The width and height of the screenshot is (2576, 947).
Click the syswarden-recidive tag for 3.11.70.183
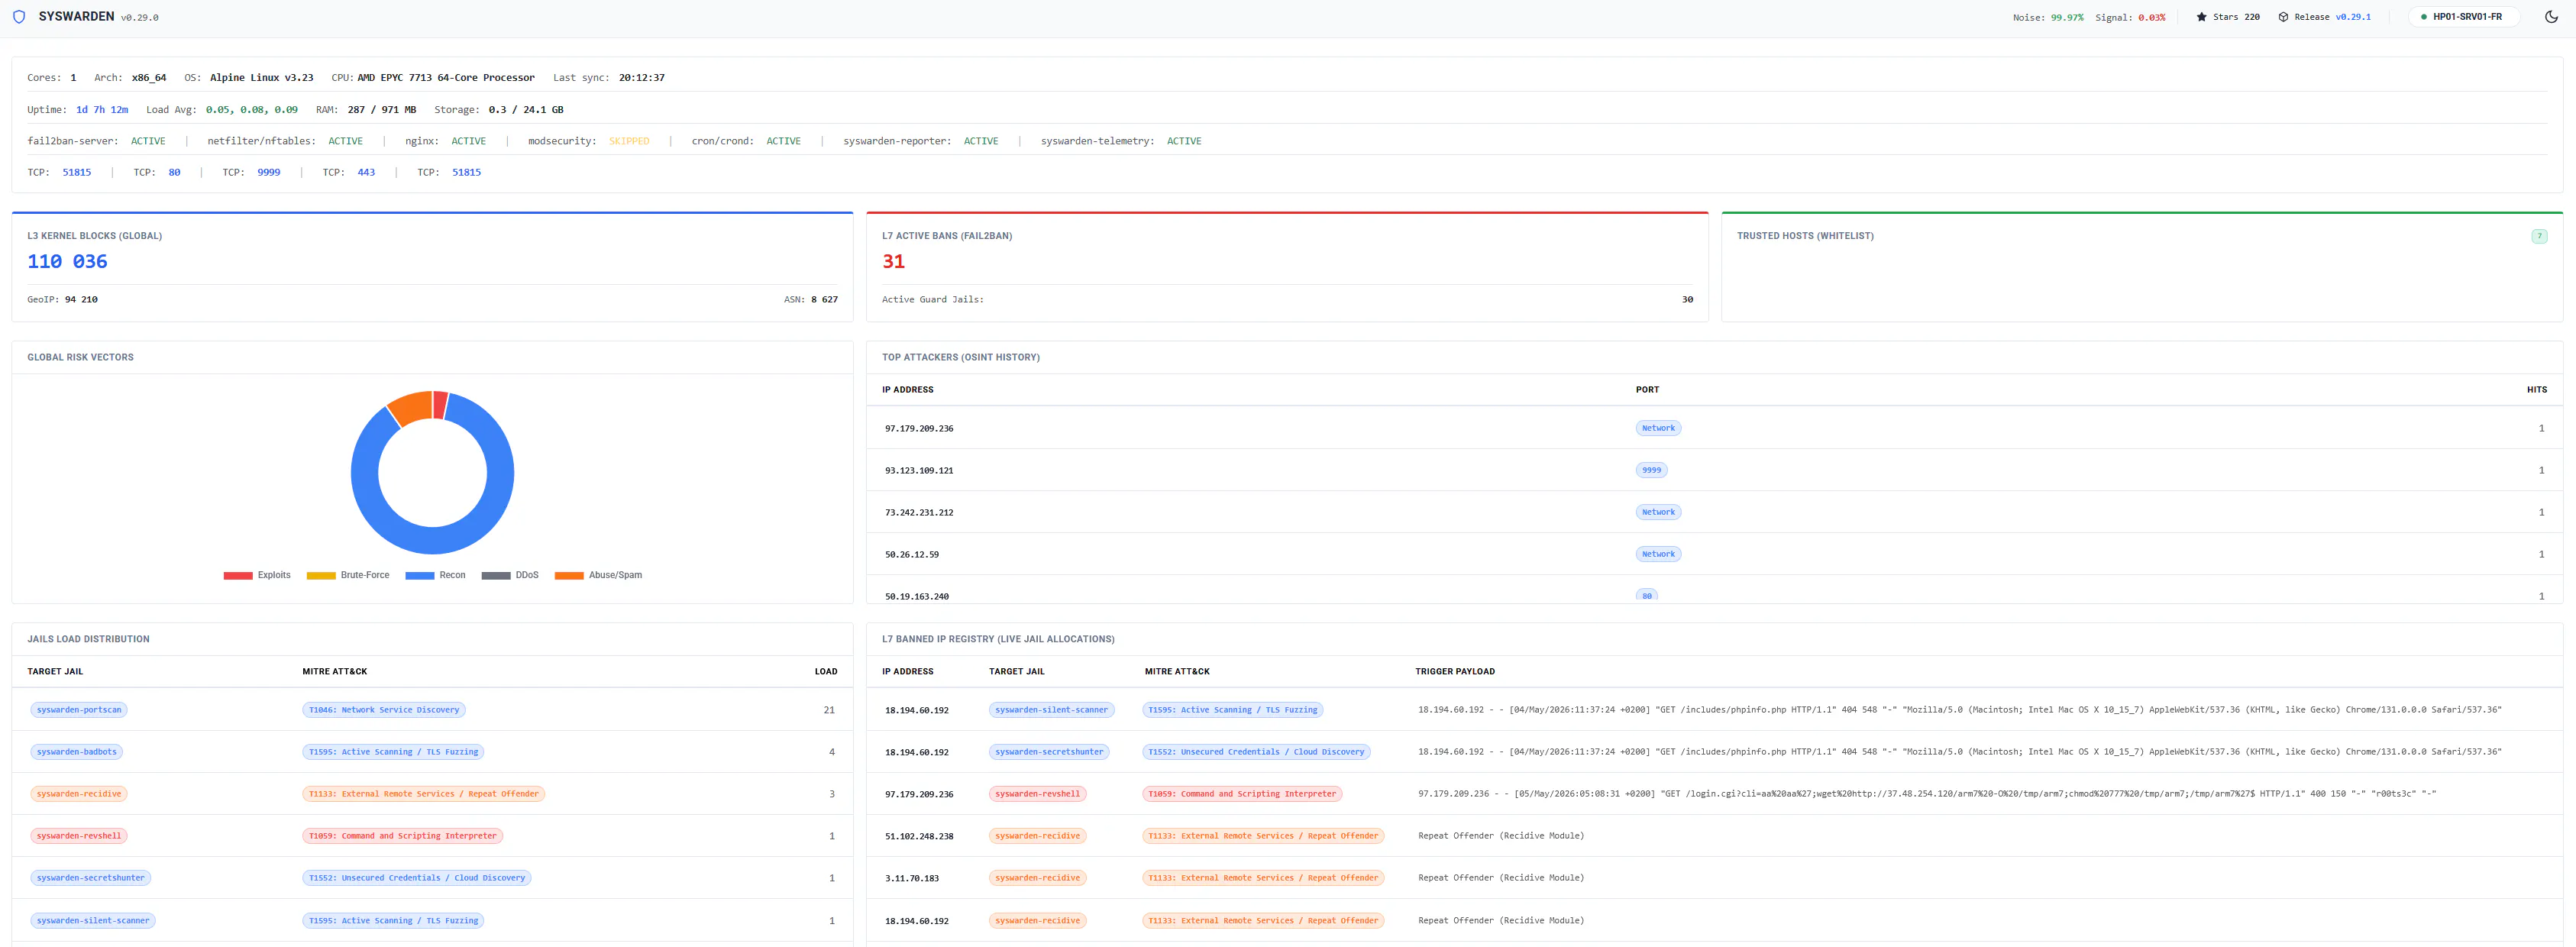pyautogui.click(x=1037, y=878)
